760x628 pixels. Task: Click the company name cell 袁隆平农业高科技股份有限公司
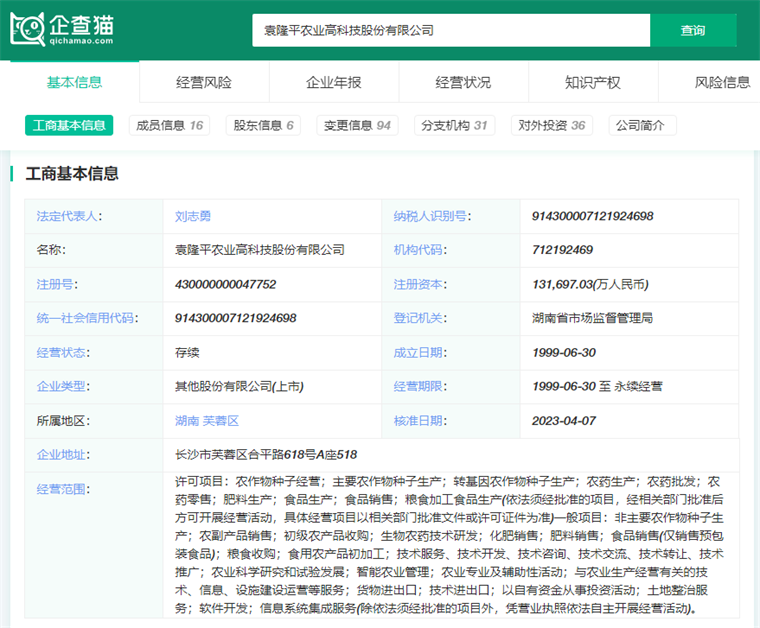click(x=260, y=250)
